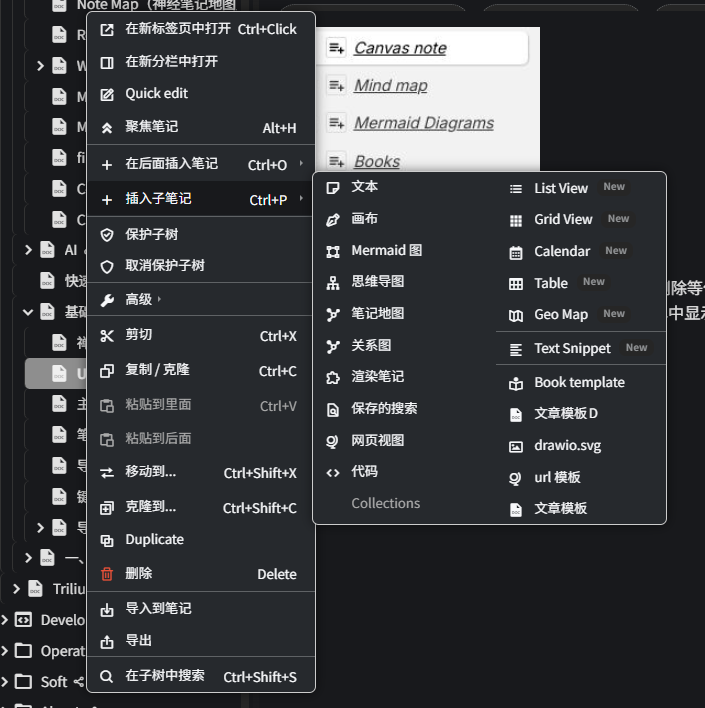Select the Develo tree item
Image resolution: width=705 pixels, height=708 pixels.
coord(62,620)
